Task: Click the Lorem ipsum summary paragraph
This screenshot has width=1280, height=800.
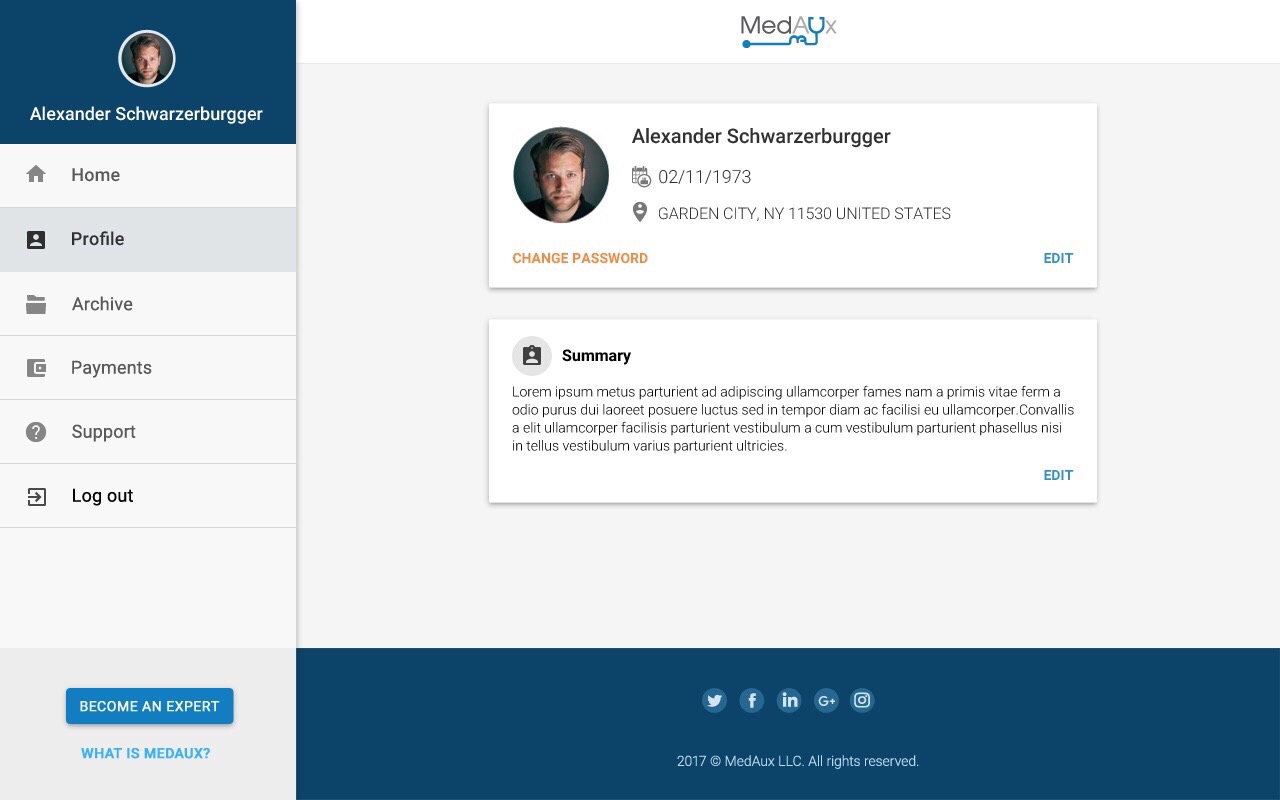Action: tap(793, 419)
